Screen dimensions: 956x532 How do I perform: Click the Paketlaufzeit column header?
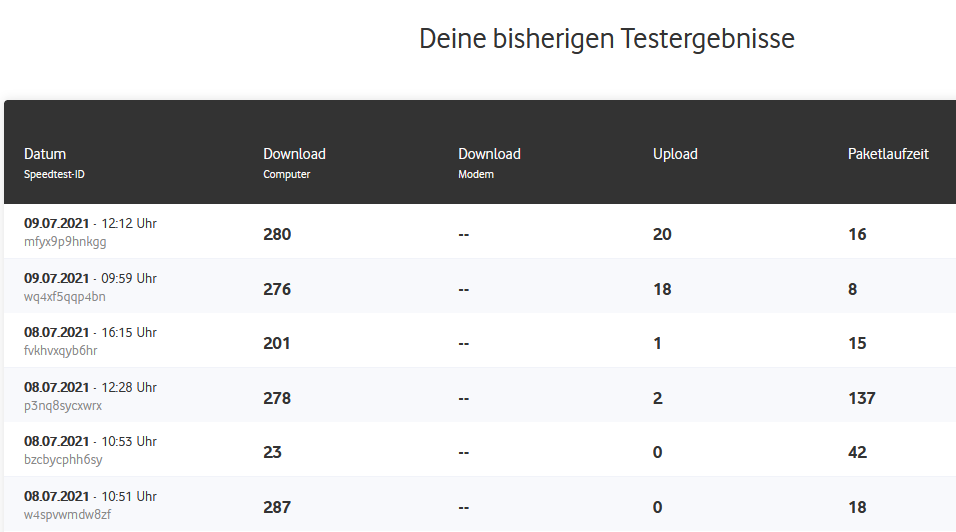[888, 154]
